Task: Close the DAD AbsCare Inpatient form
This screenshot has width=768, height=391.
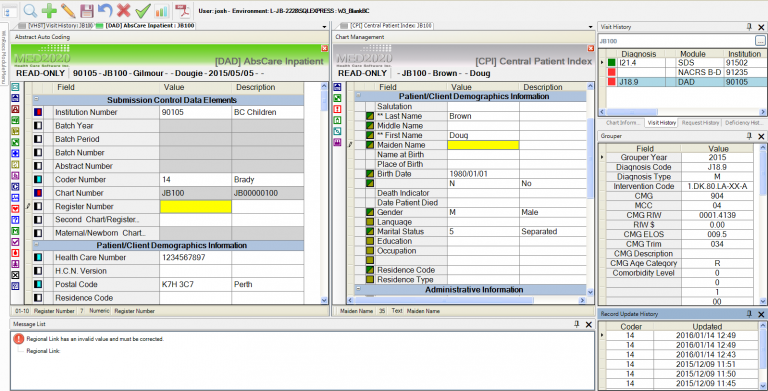Action: [324, 48]
